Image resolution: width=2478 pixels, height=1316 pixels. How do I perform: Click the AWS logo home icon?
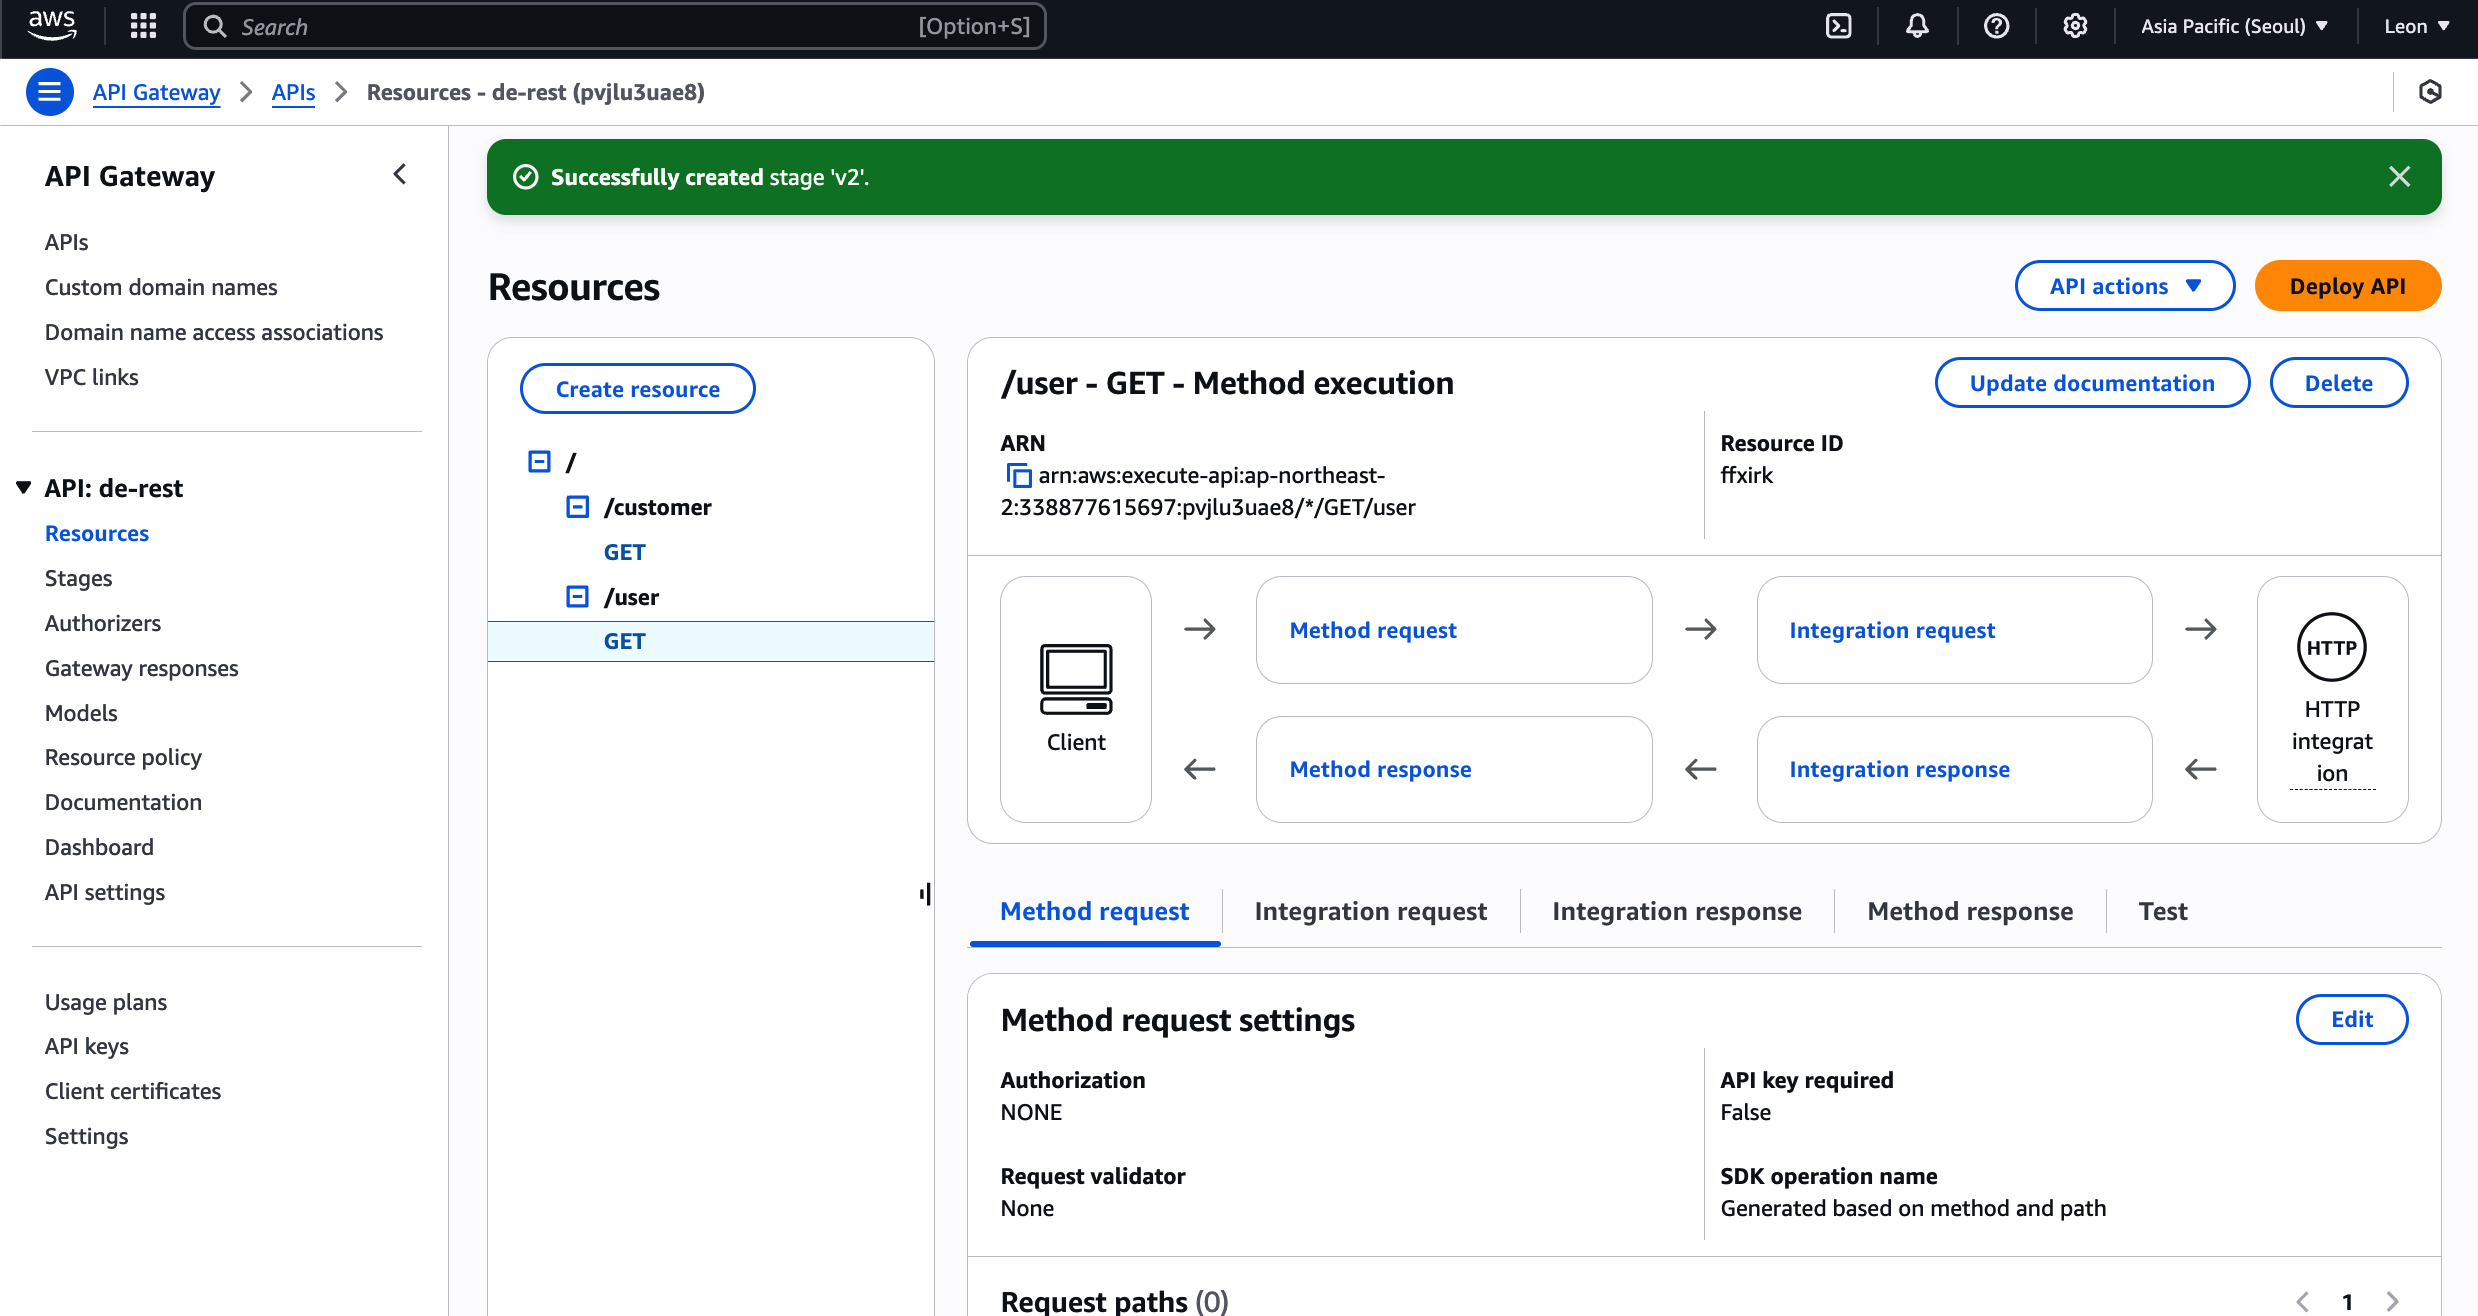52,24
